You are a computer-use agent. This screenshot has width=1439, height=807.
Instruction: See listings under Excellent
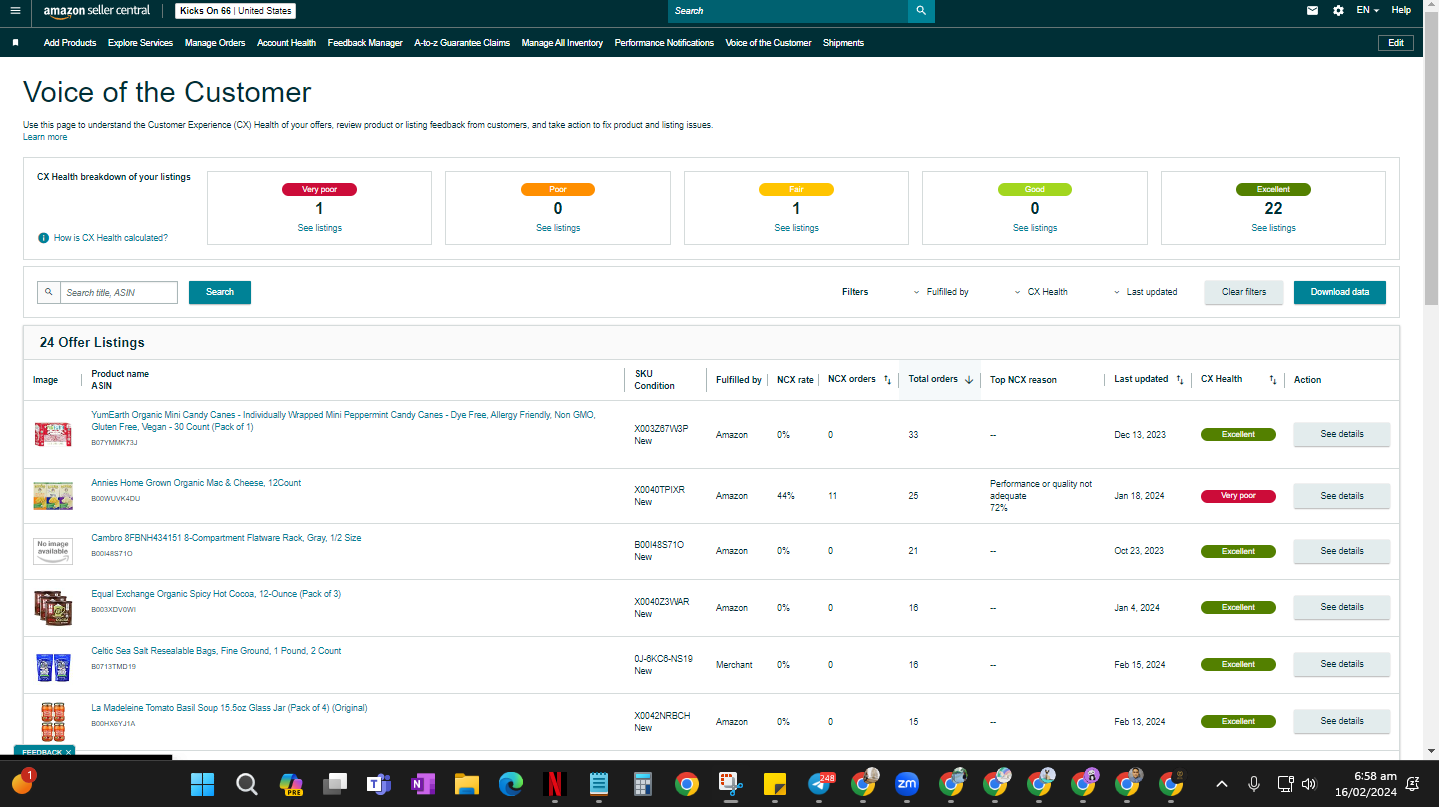pos(1273,228)
